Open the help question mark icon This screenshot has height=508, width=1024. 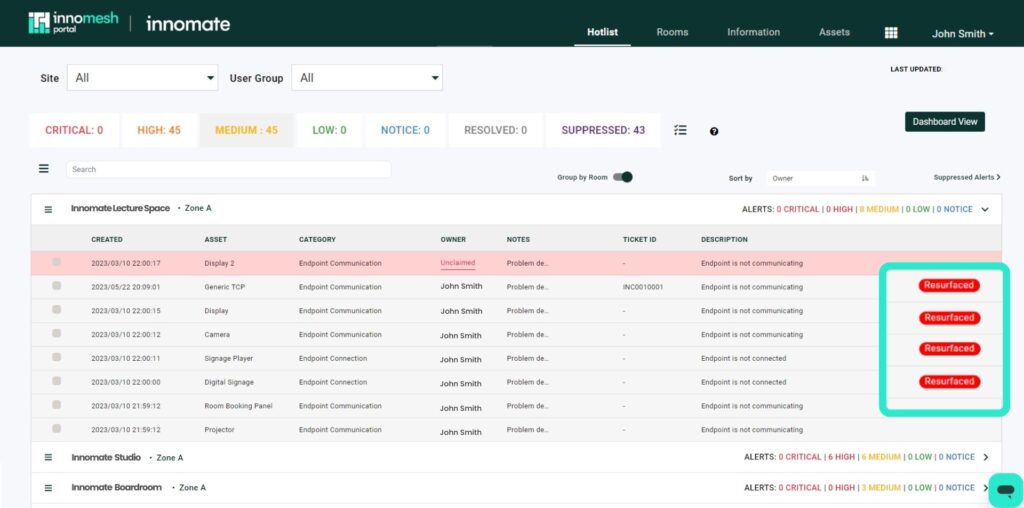(x=714, y=131)
